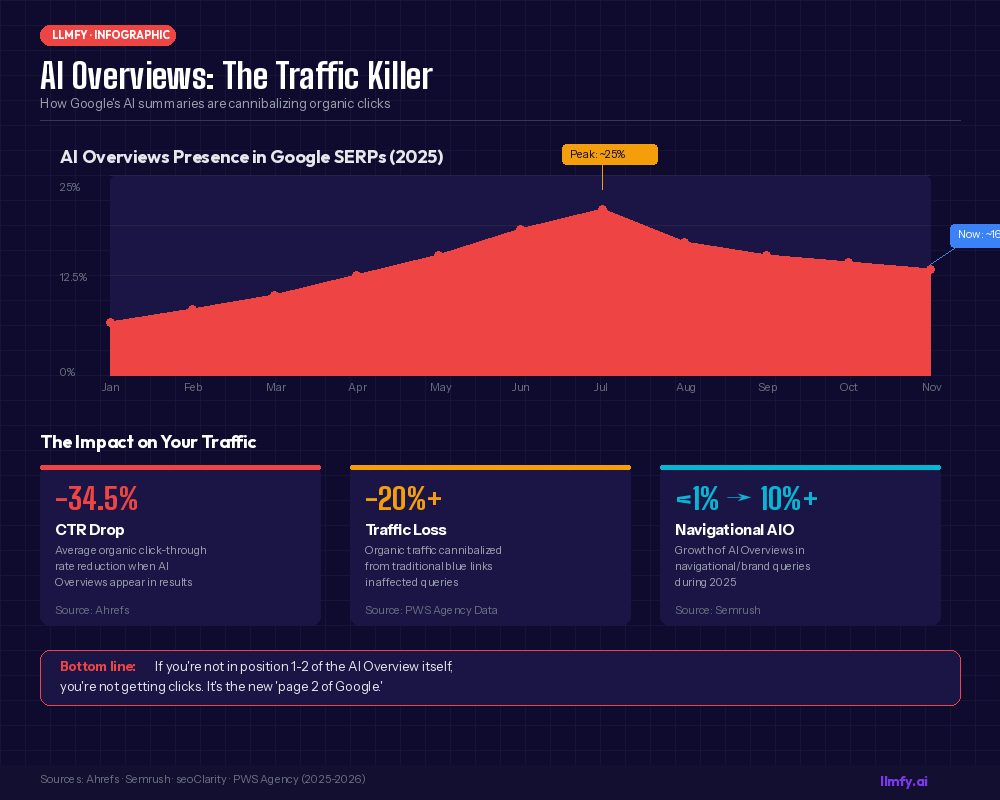Click the July peak data point on chart
1000x800 pixels.
click(x=602, y=209)
